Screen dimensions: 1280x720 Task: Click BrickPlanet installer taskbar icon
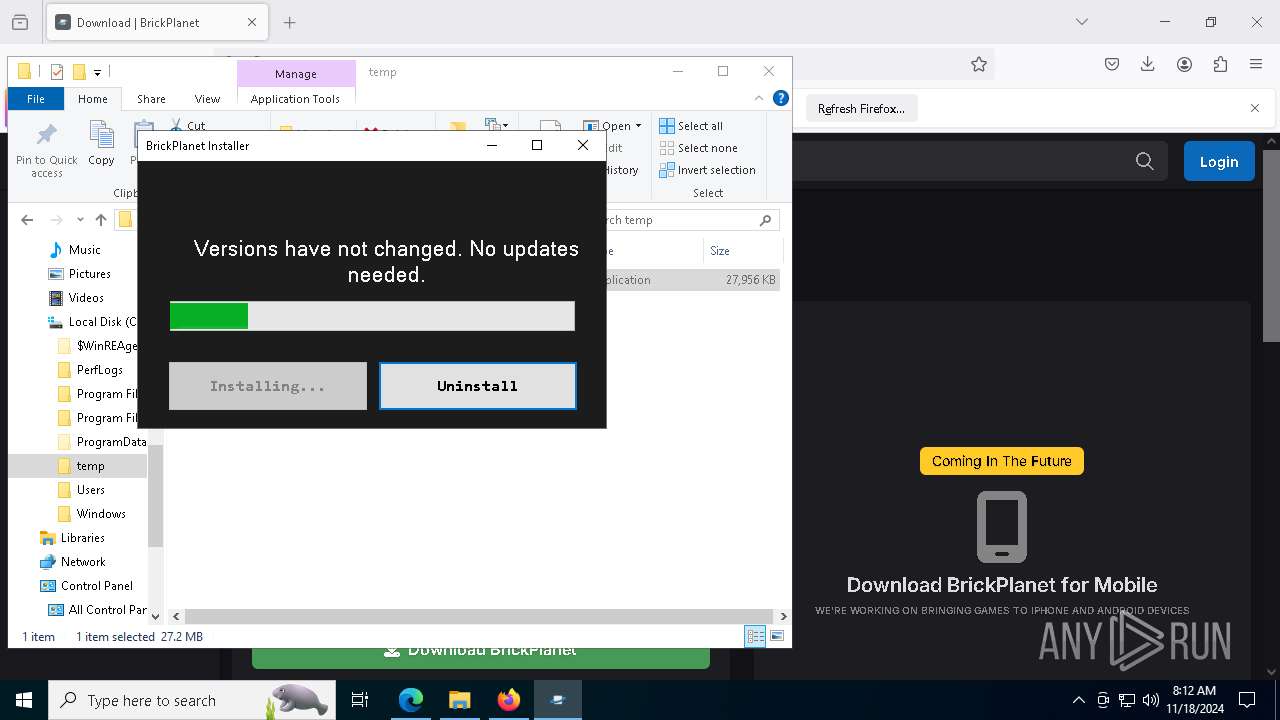(x=557, y=700)
